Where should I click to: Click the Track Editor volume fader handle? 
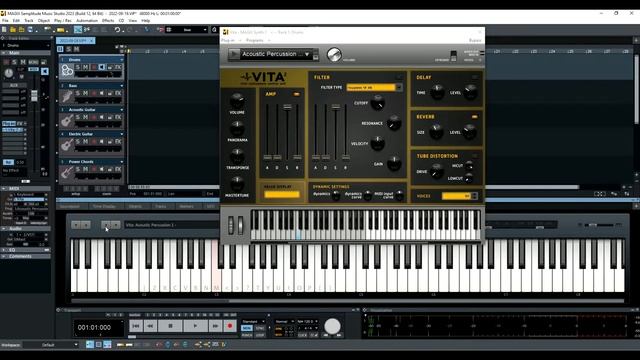34,95
